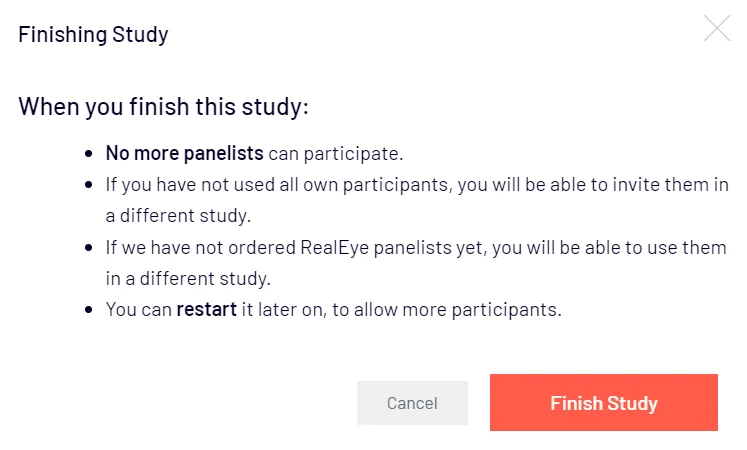This screenshot has width=747, height=450.
Task: Click the bullet before 'If we have not ordered'
Action: 89,248
